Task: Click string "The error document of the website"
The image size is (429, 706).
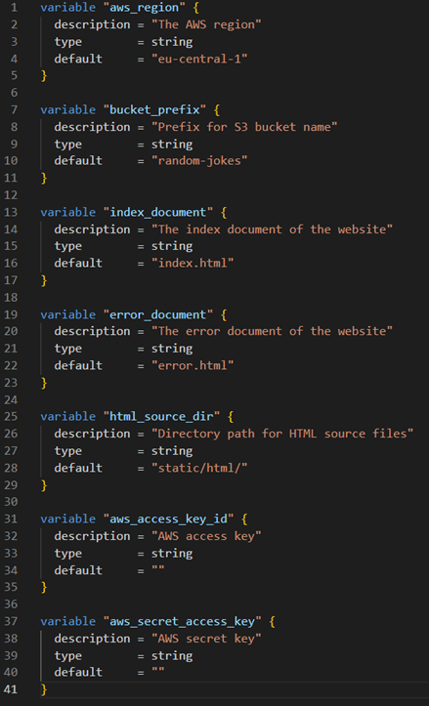Action: [x=272, y=331]
